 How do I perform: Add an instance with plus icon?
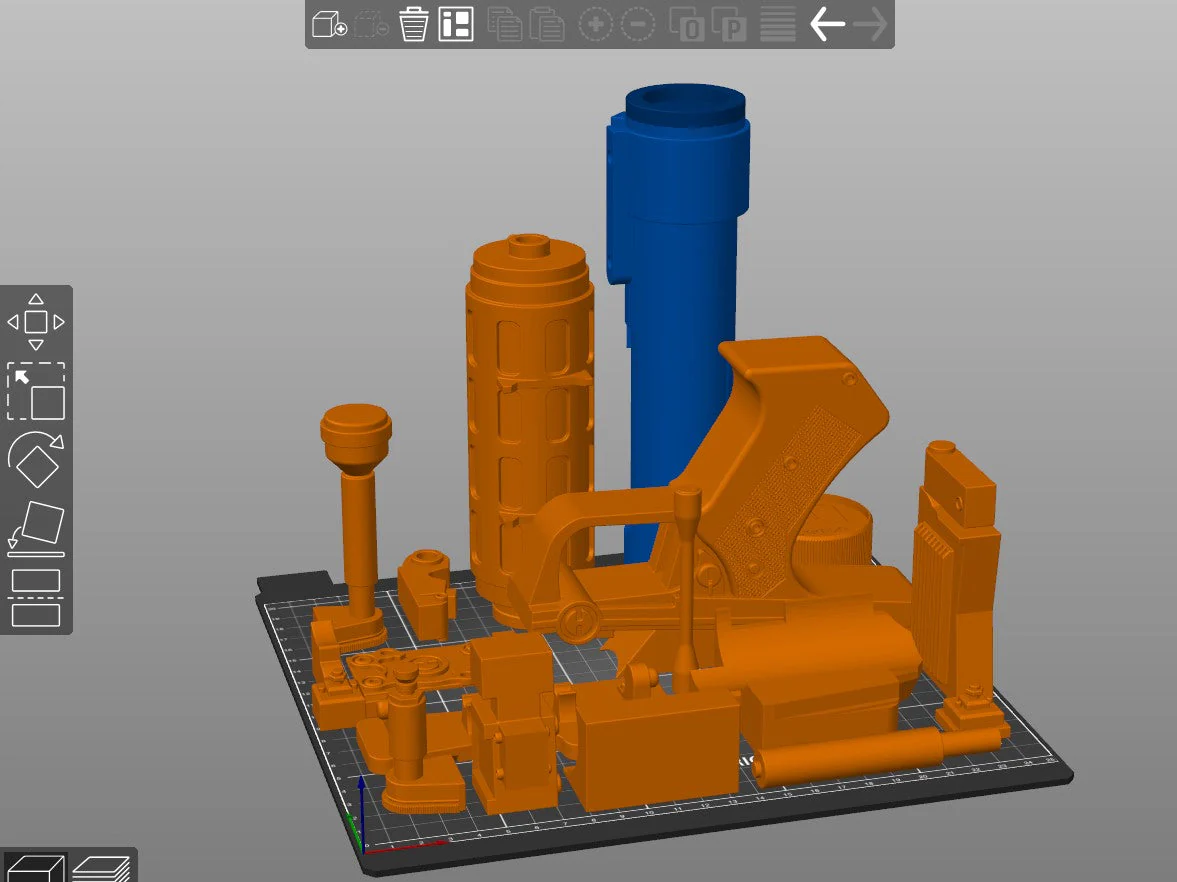[x=595, y=24]
